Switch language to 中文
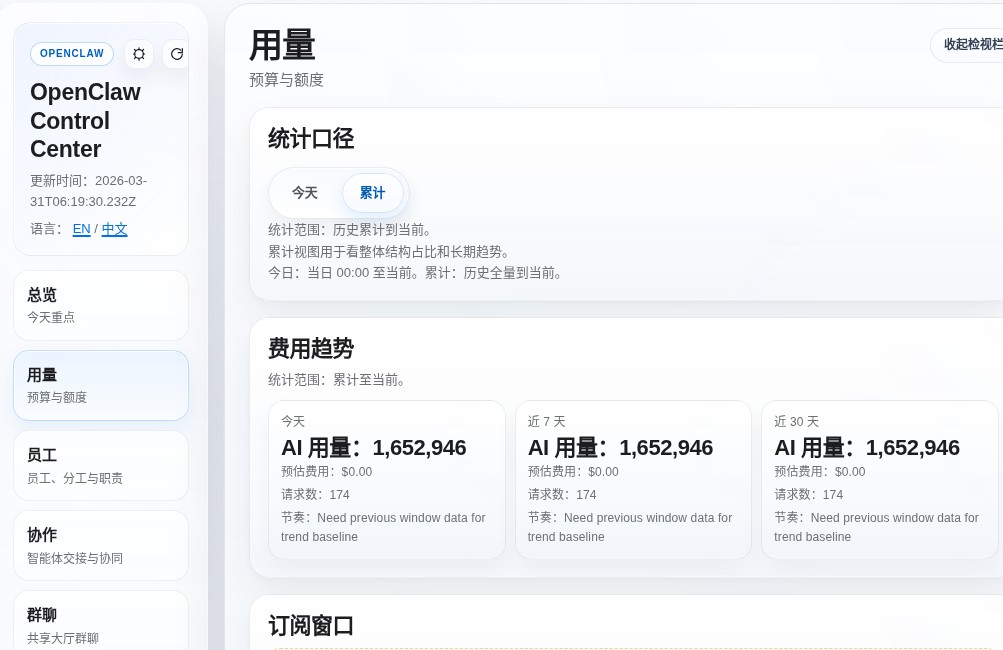Viewport: 1003px width, 650px height. tap(115, 229)
